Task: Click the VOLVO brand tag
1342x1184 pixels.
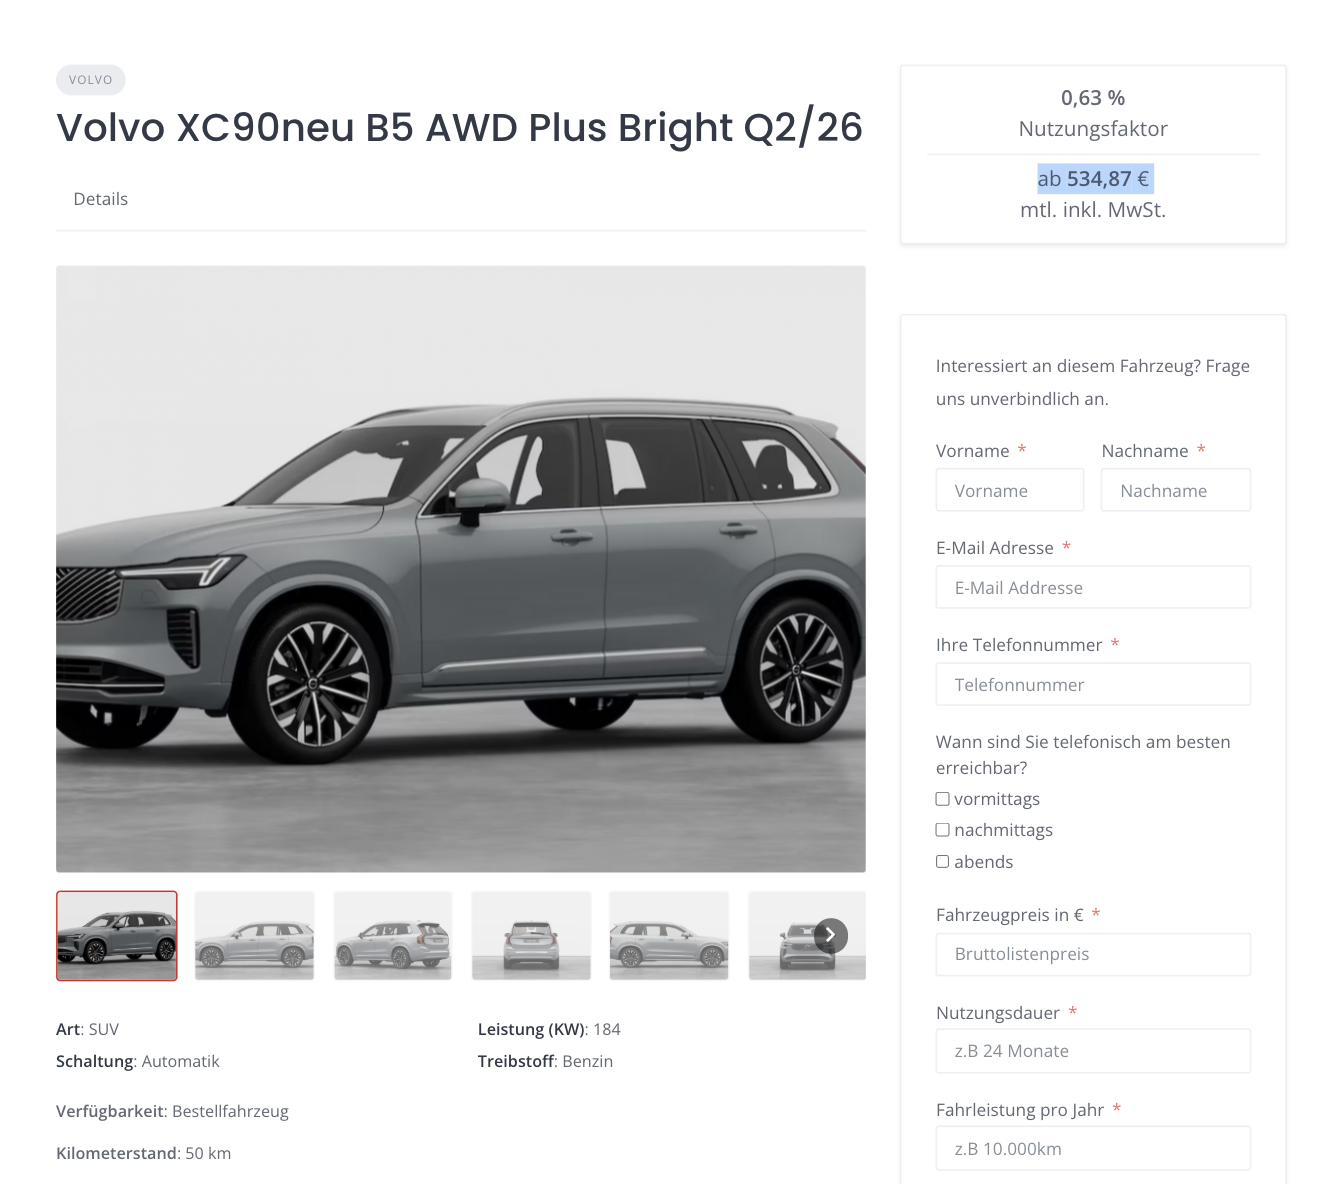Action: [91, 80]
